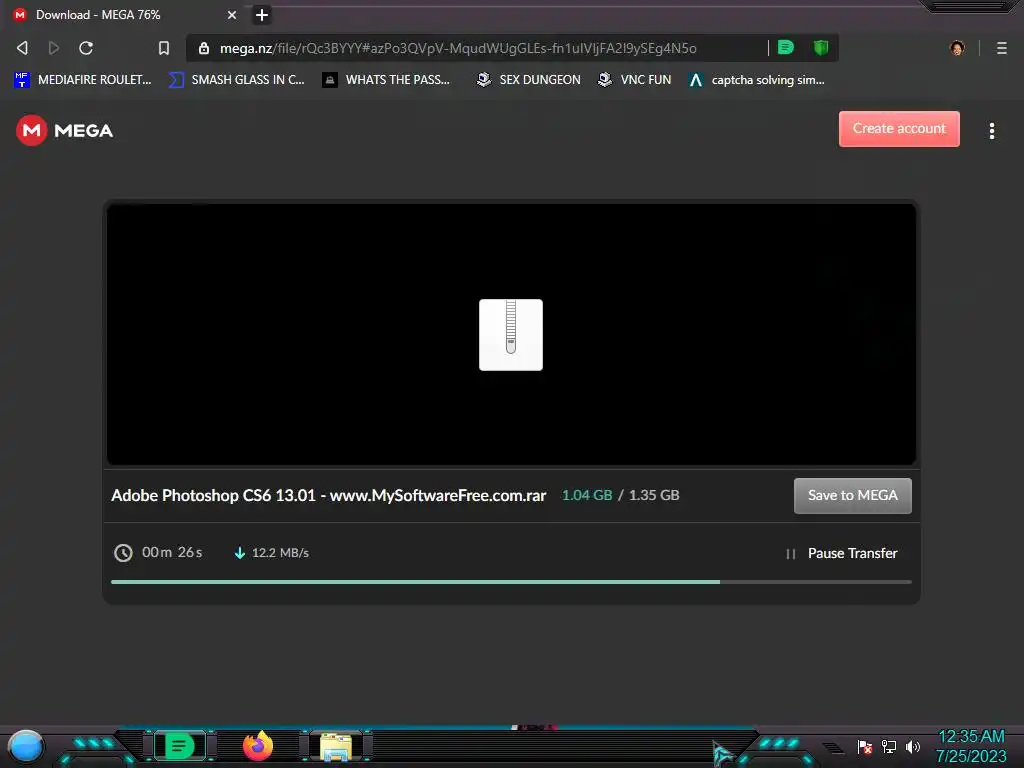Click the pause bars icon
This screenshot has width=1024, height=768.
click(790, 554)
